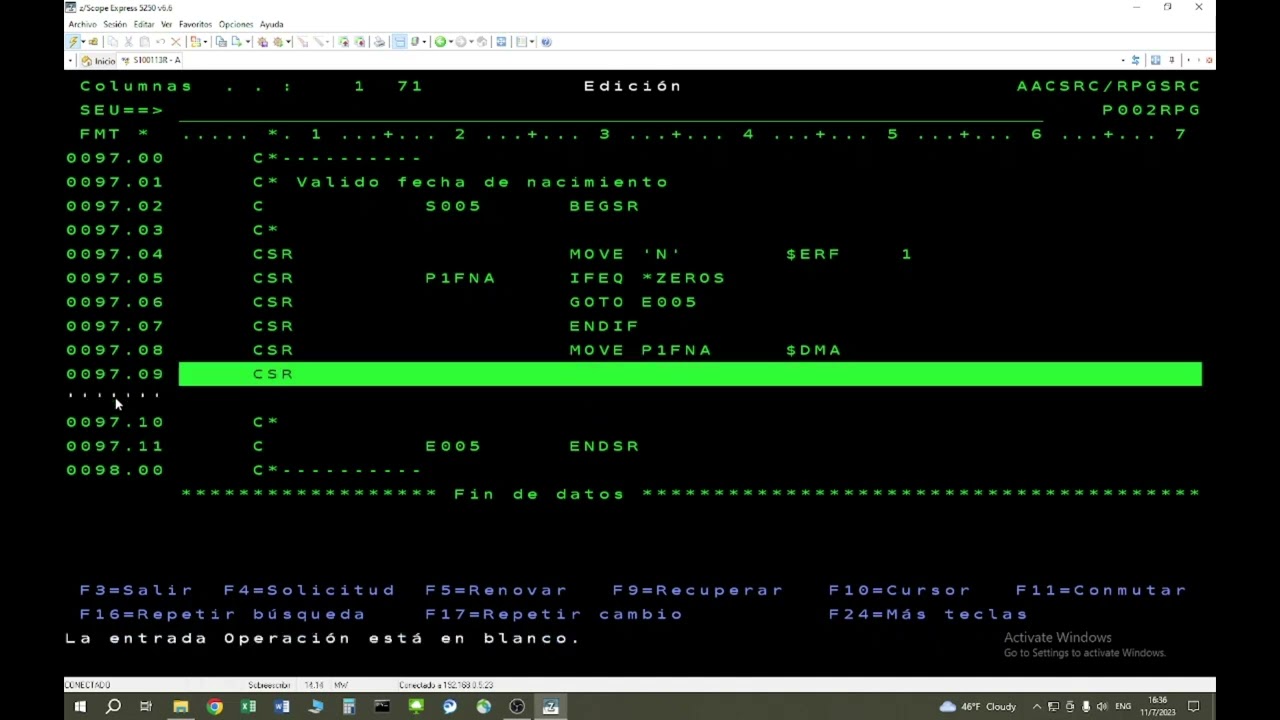Image resolution: width=1280 pixels, height=720 pixels.
Task: Open the Ayuda menu
Action: (x=271, y=24)
